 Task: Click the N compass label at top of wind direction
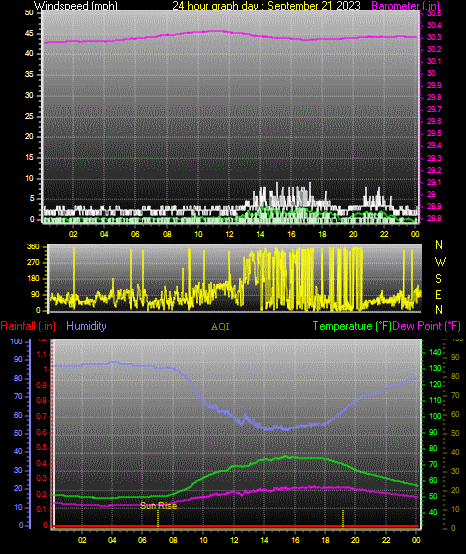point(439,244)
